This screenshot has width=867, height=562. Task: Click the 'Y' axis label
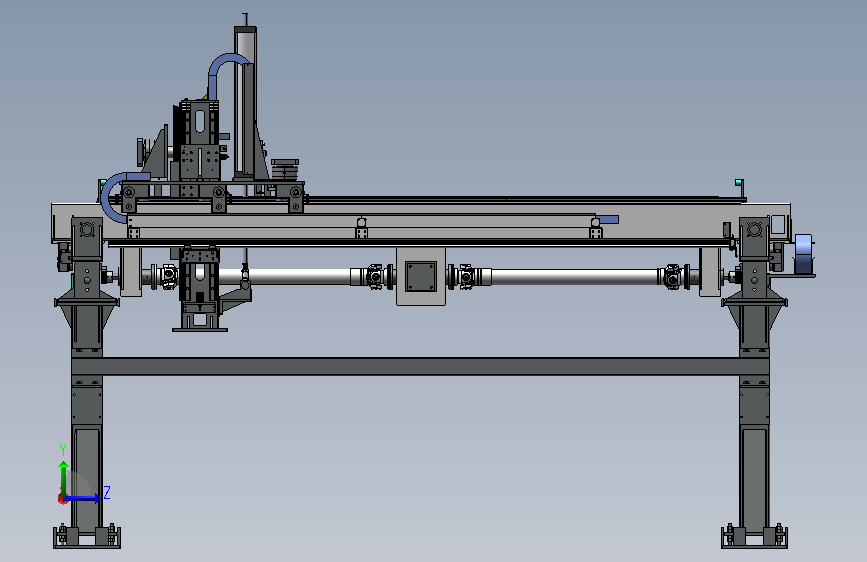[x=63, y=450]
